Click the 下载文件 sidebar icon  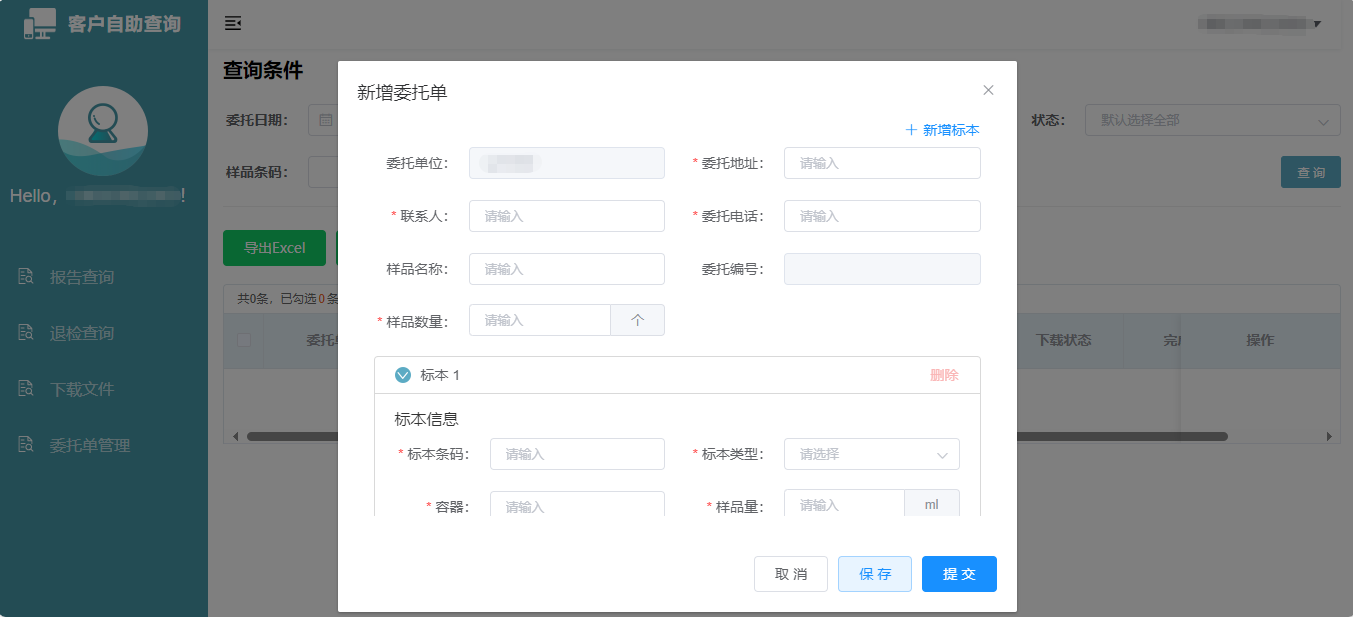pyautogui.click(x=26, y=389)
